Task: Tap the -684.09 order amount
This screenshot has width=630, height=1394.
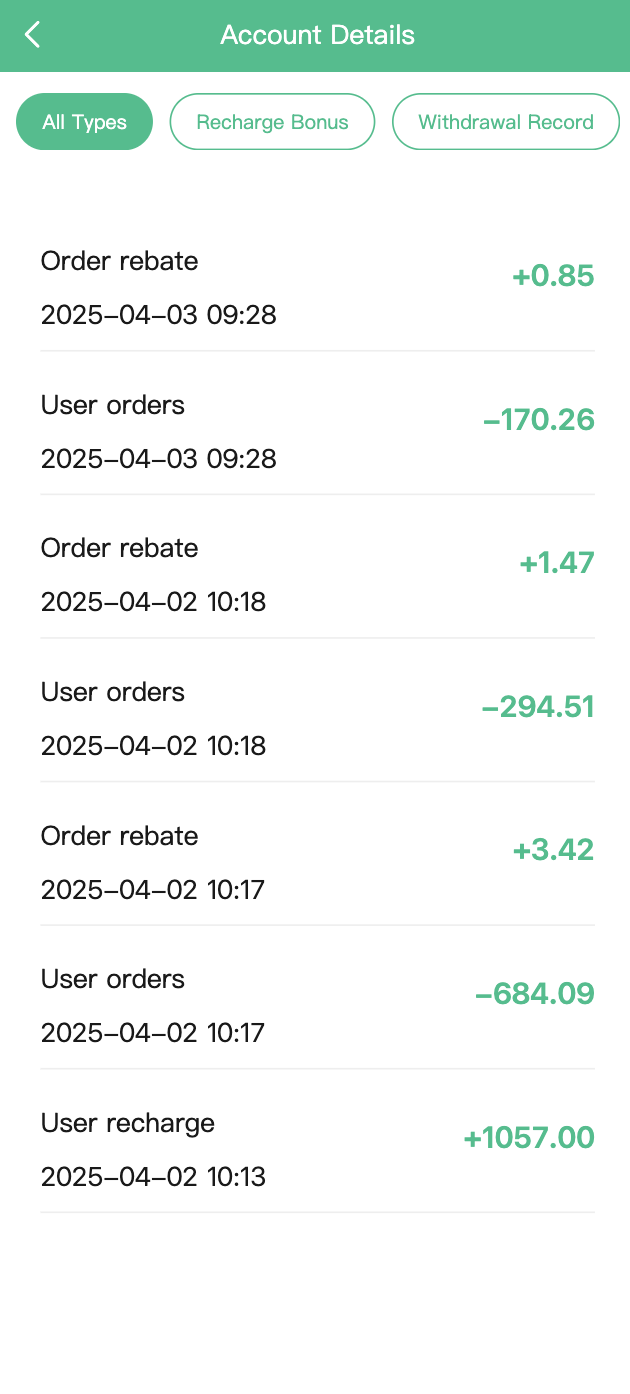Action: [535, 994]
